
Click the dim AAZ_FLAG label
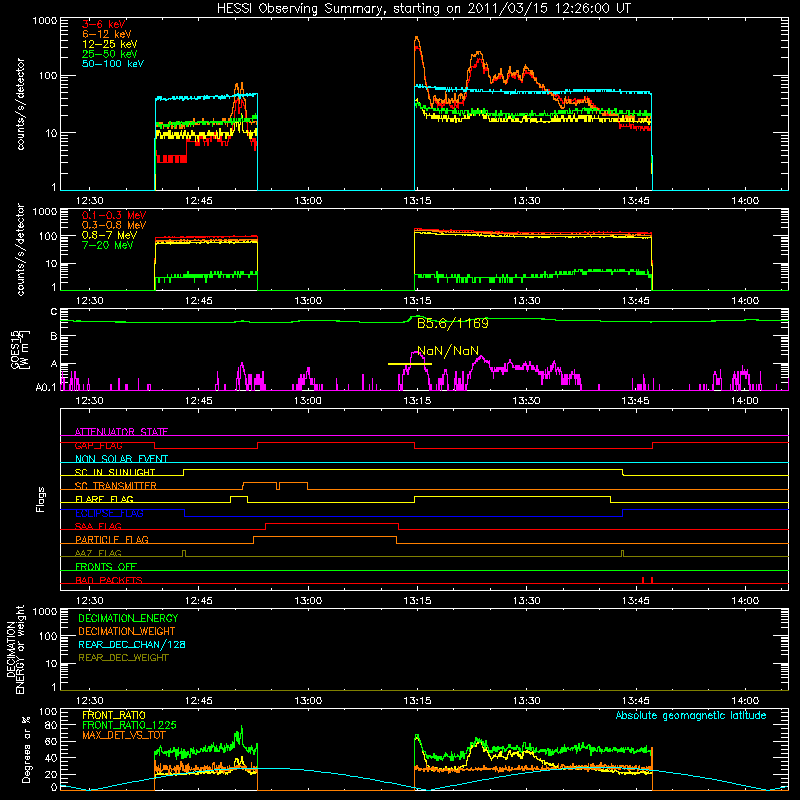pos(98,553)
